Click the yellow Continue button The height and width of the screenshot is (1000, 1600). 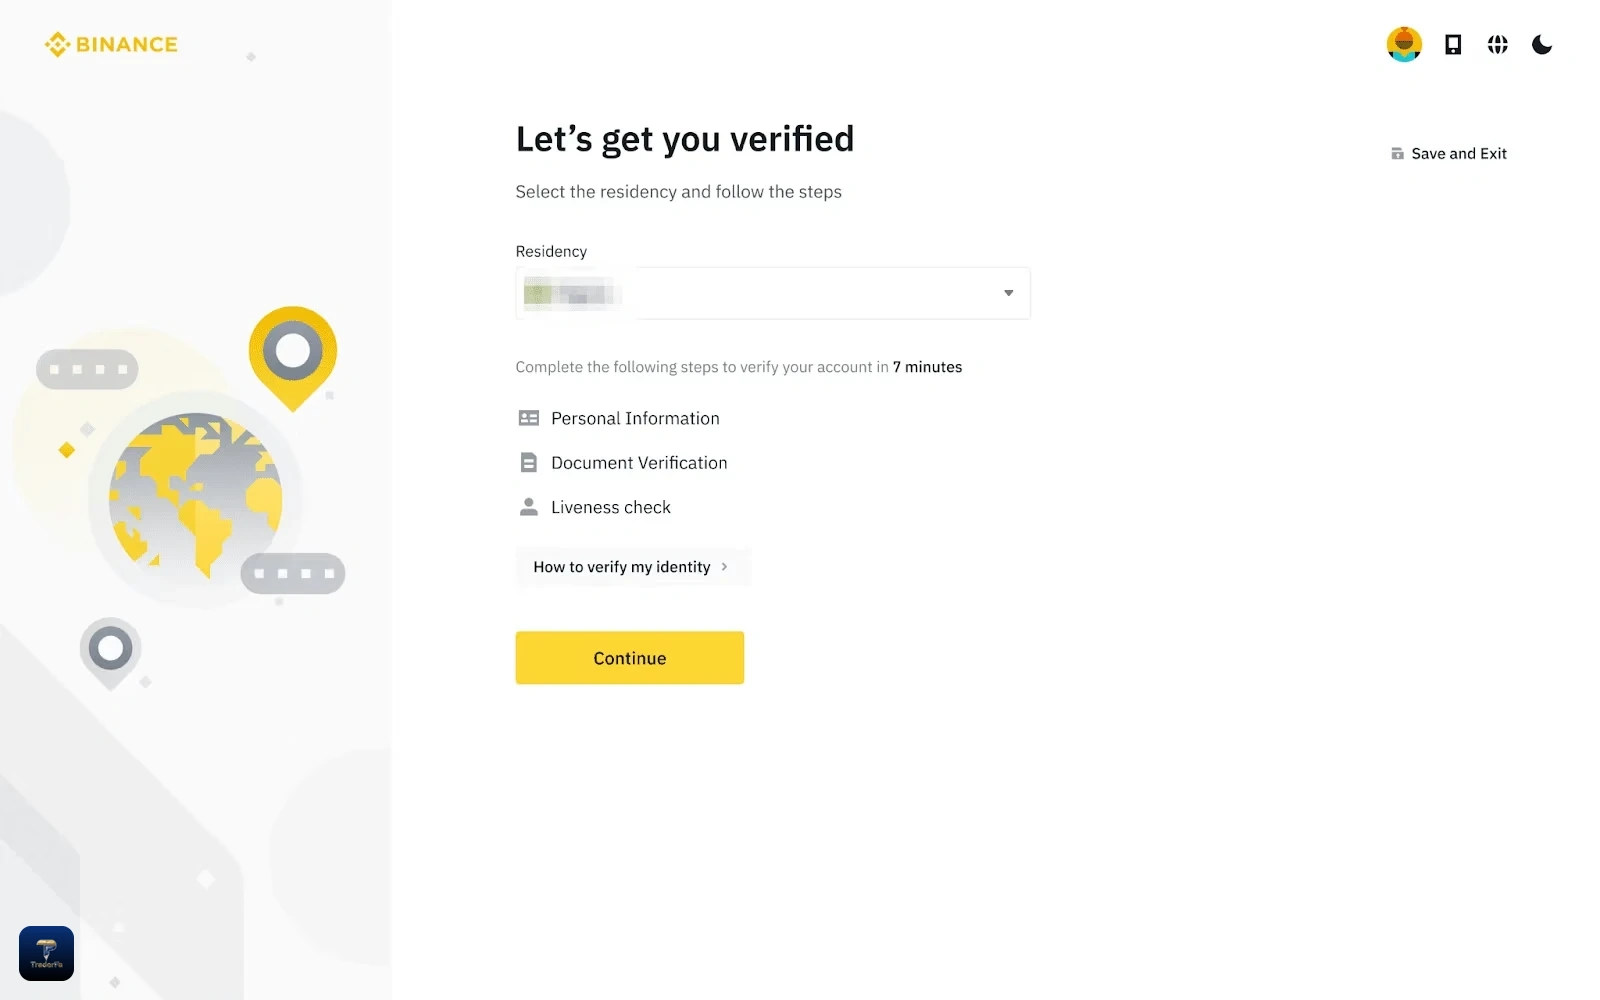click(x=630, y=658)
